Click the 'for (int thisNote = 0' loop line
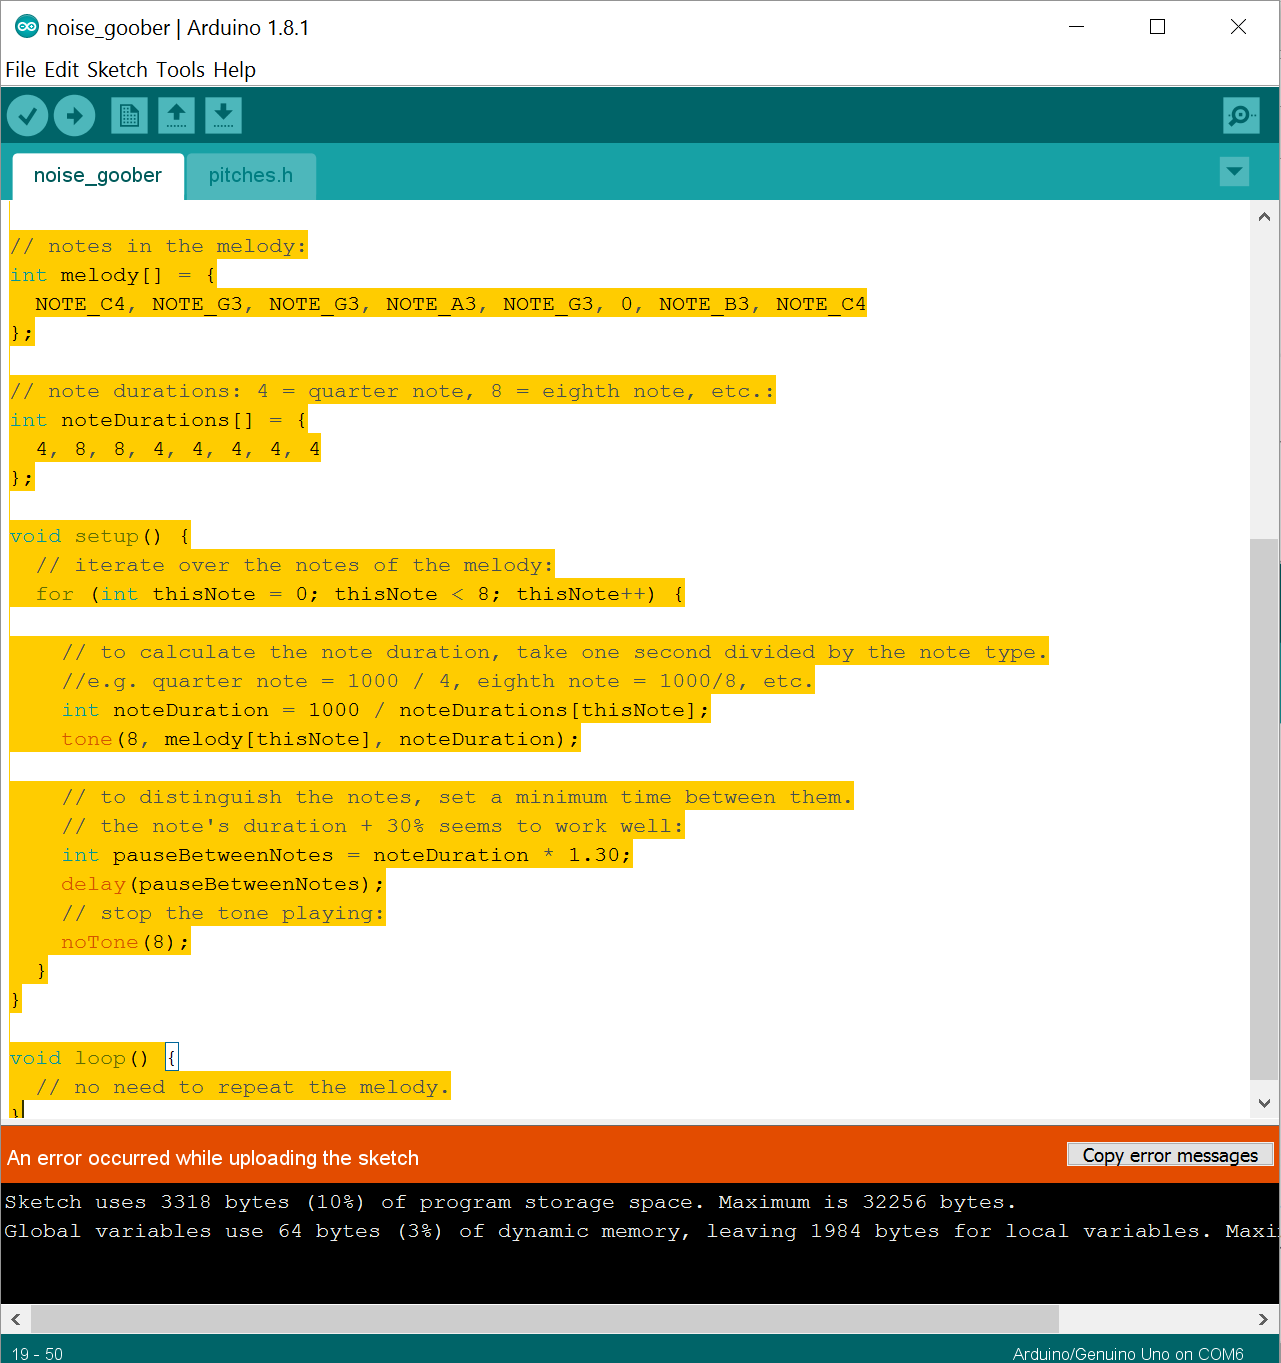This screenshot has height=1363, width=1281. (x=360, y=594)
